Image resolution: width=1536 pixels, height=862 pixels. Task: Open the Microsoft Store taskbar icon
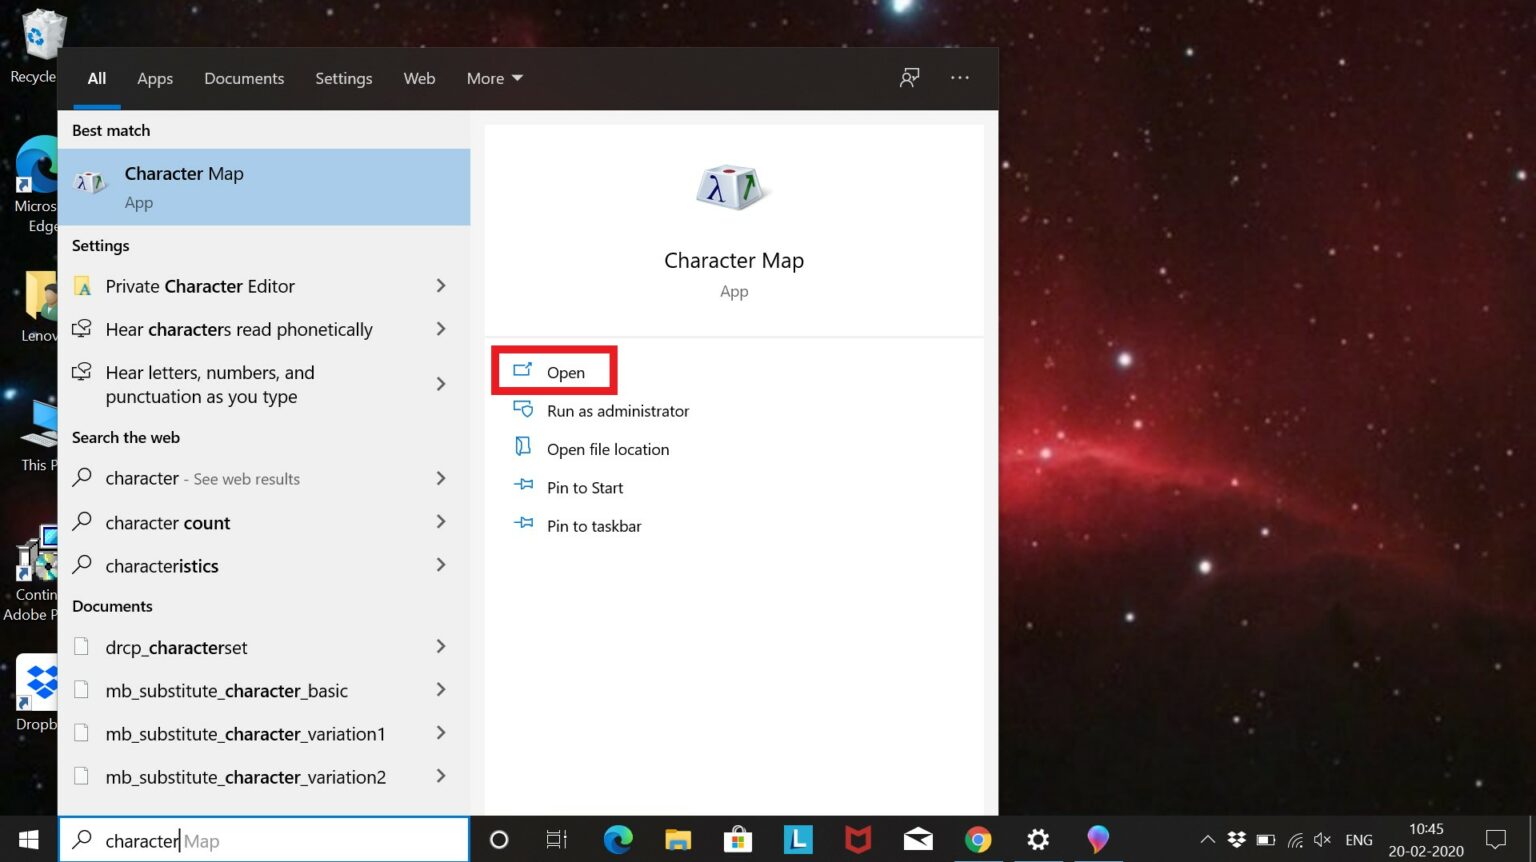pos(737,840)
